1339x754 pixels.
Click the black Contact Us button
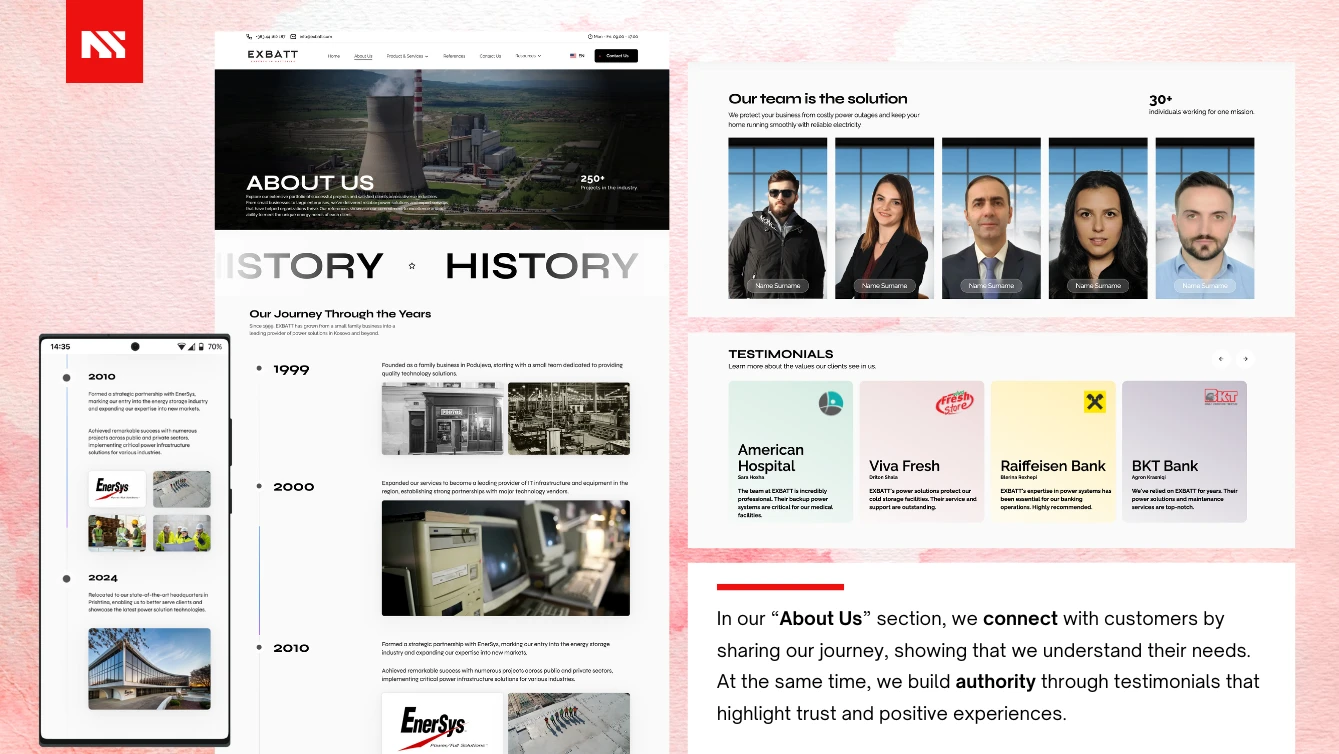616,56
